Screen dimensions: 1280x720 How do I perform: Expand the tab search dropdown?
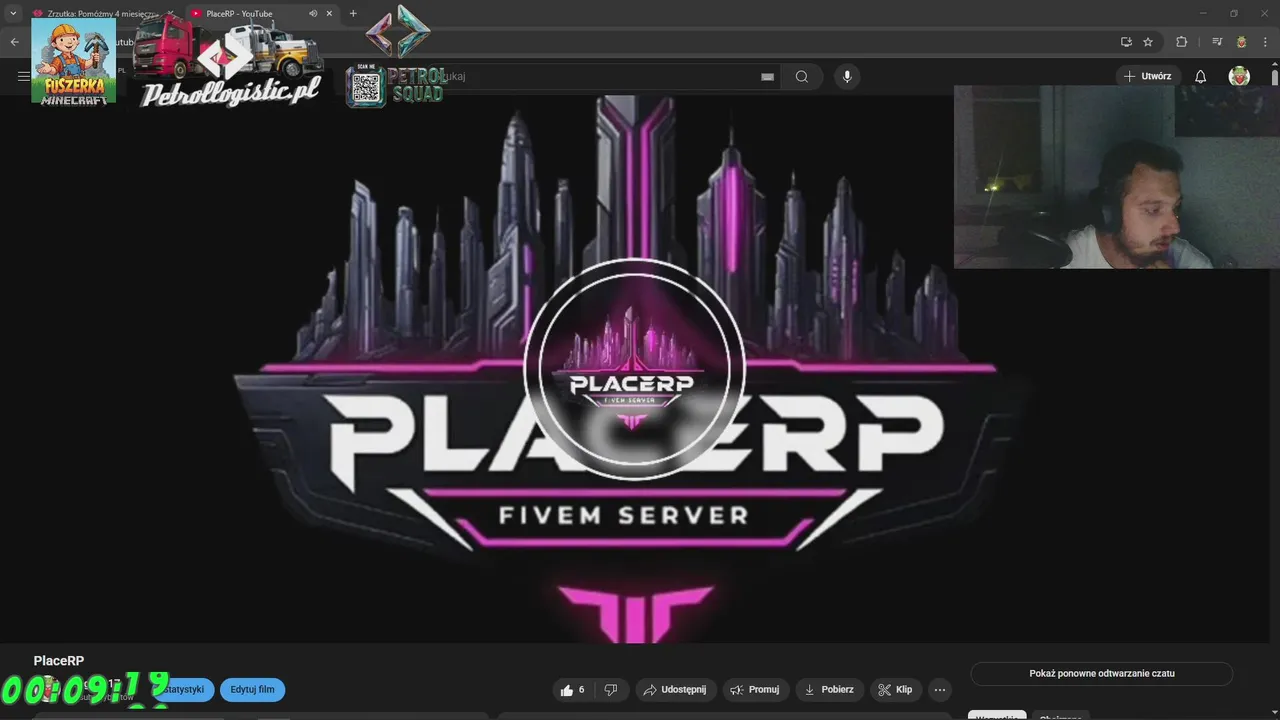click(13, 14)
